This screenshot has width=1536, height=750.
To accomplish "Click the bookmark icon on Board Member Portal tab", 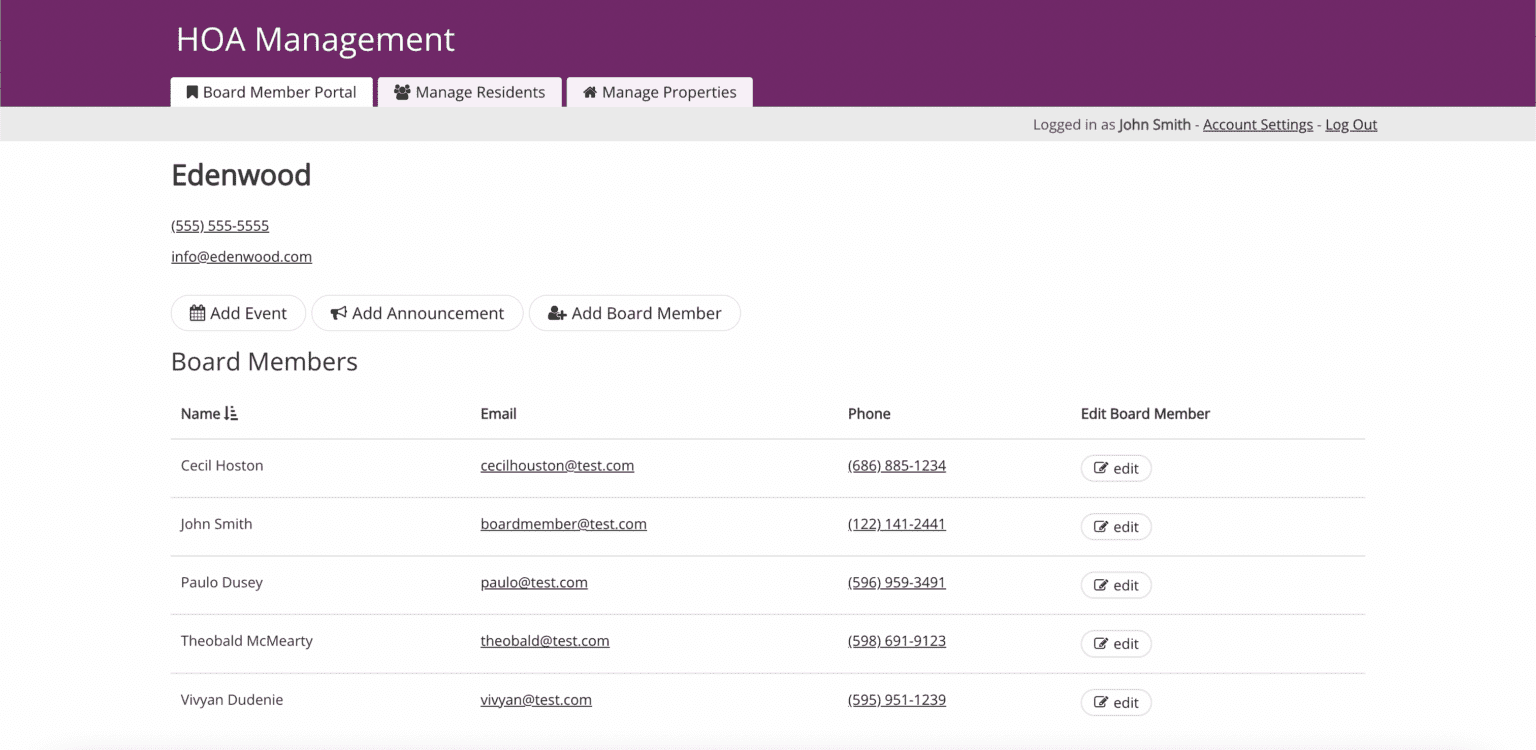I will [192, 92].
